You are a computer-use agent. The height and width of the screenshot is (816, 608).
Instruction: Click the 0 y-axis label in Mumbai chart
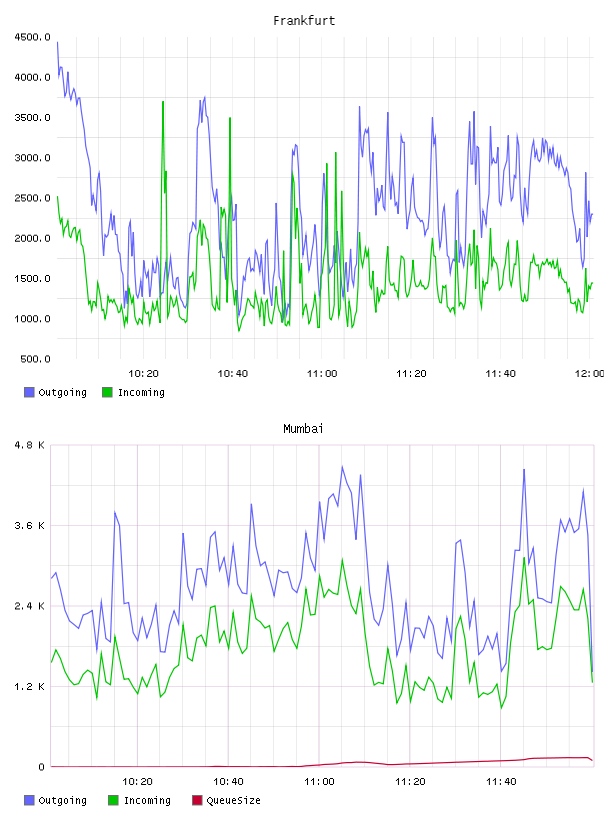point(42,767)
